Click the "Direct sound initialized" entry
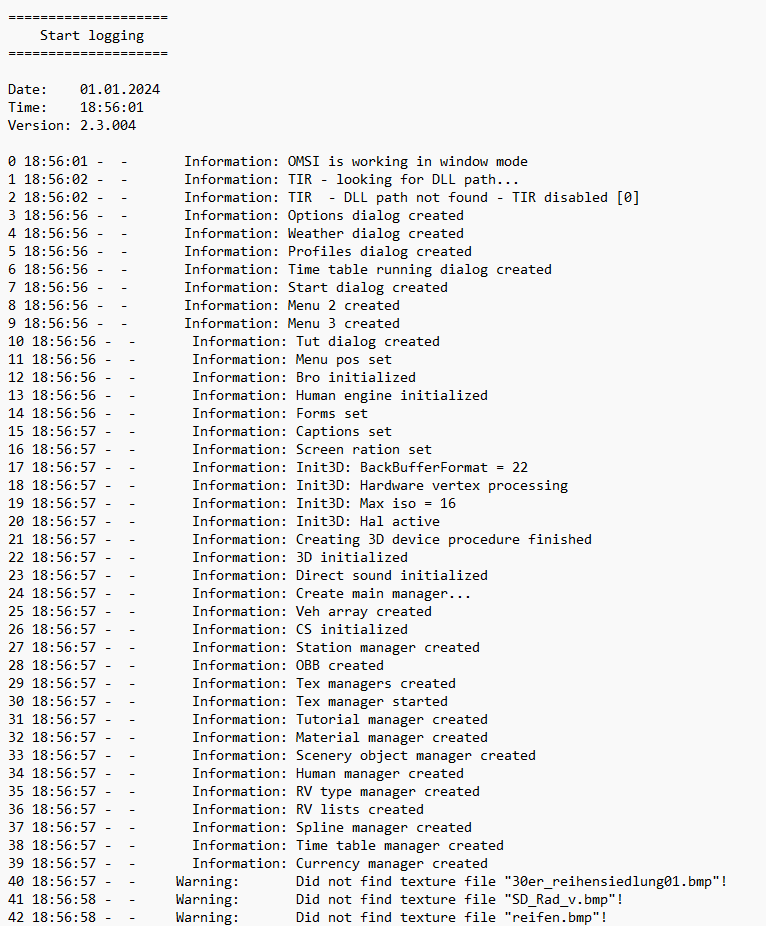The height and width of the screenshot is (926, 766). coord(391,575)
